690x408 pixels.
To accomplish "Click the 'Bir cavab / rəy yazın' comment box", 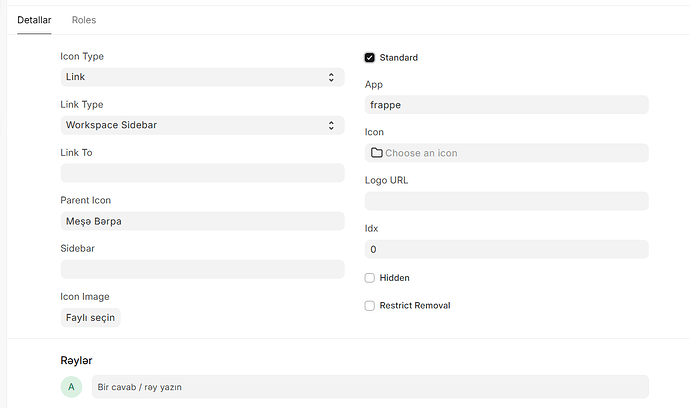I will [x=369, y=387].
